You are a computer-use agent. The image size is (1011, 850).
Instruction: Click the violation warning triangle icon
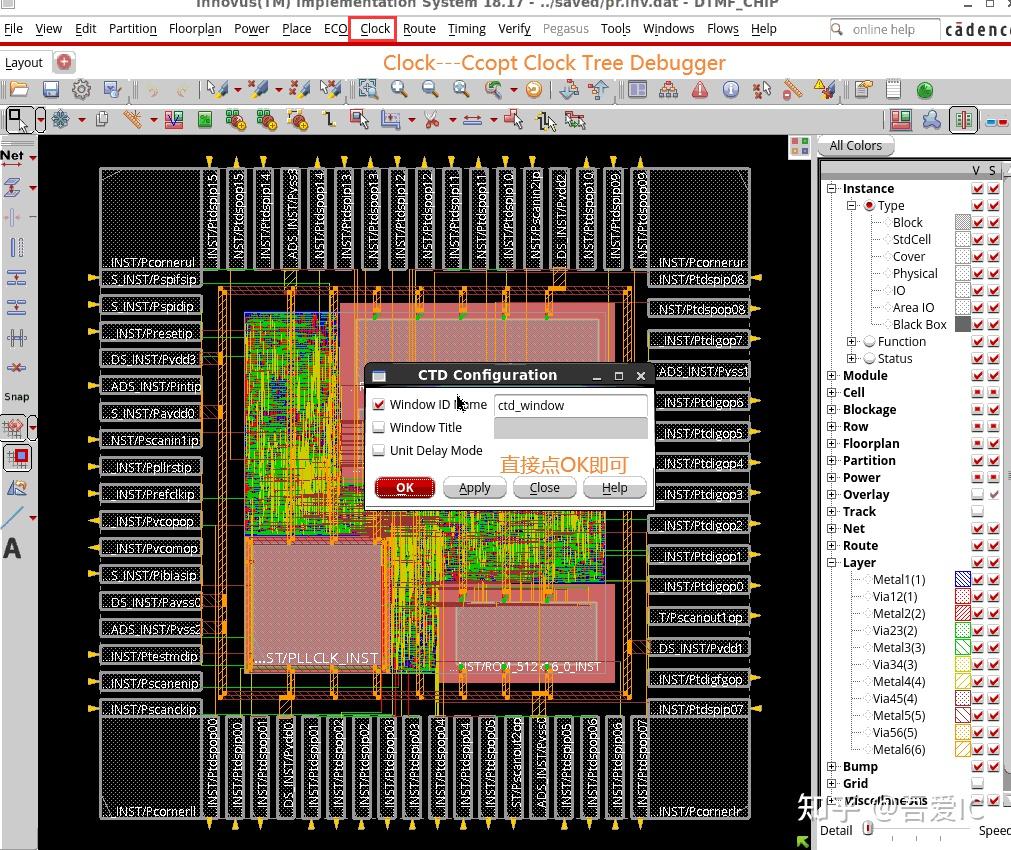(700, 90)
